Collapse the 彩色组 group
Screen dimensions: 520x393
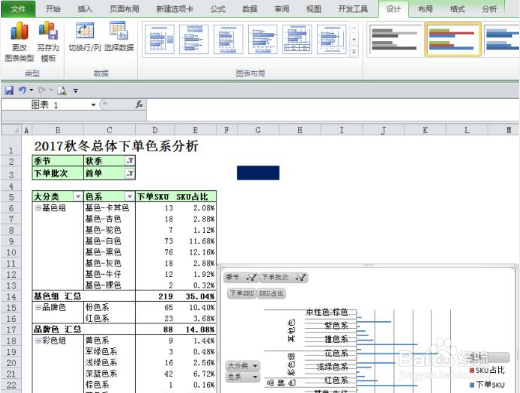point(38,340)
